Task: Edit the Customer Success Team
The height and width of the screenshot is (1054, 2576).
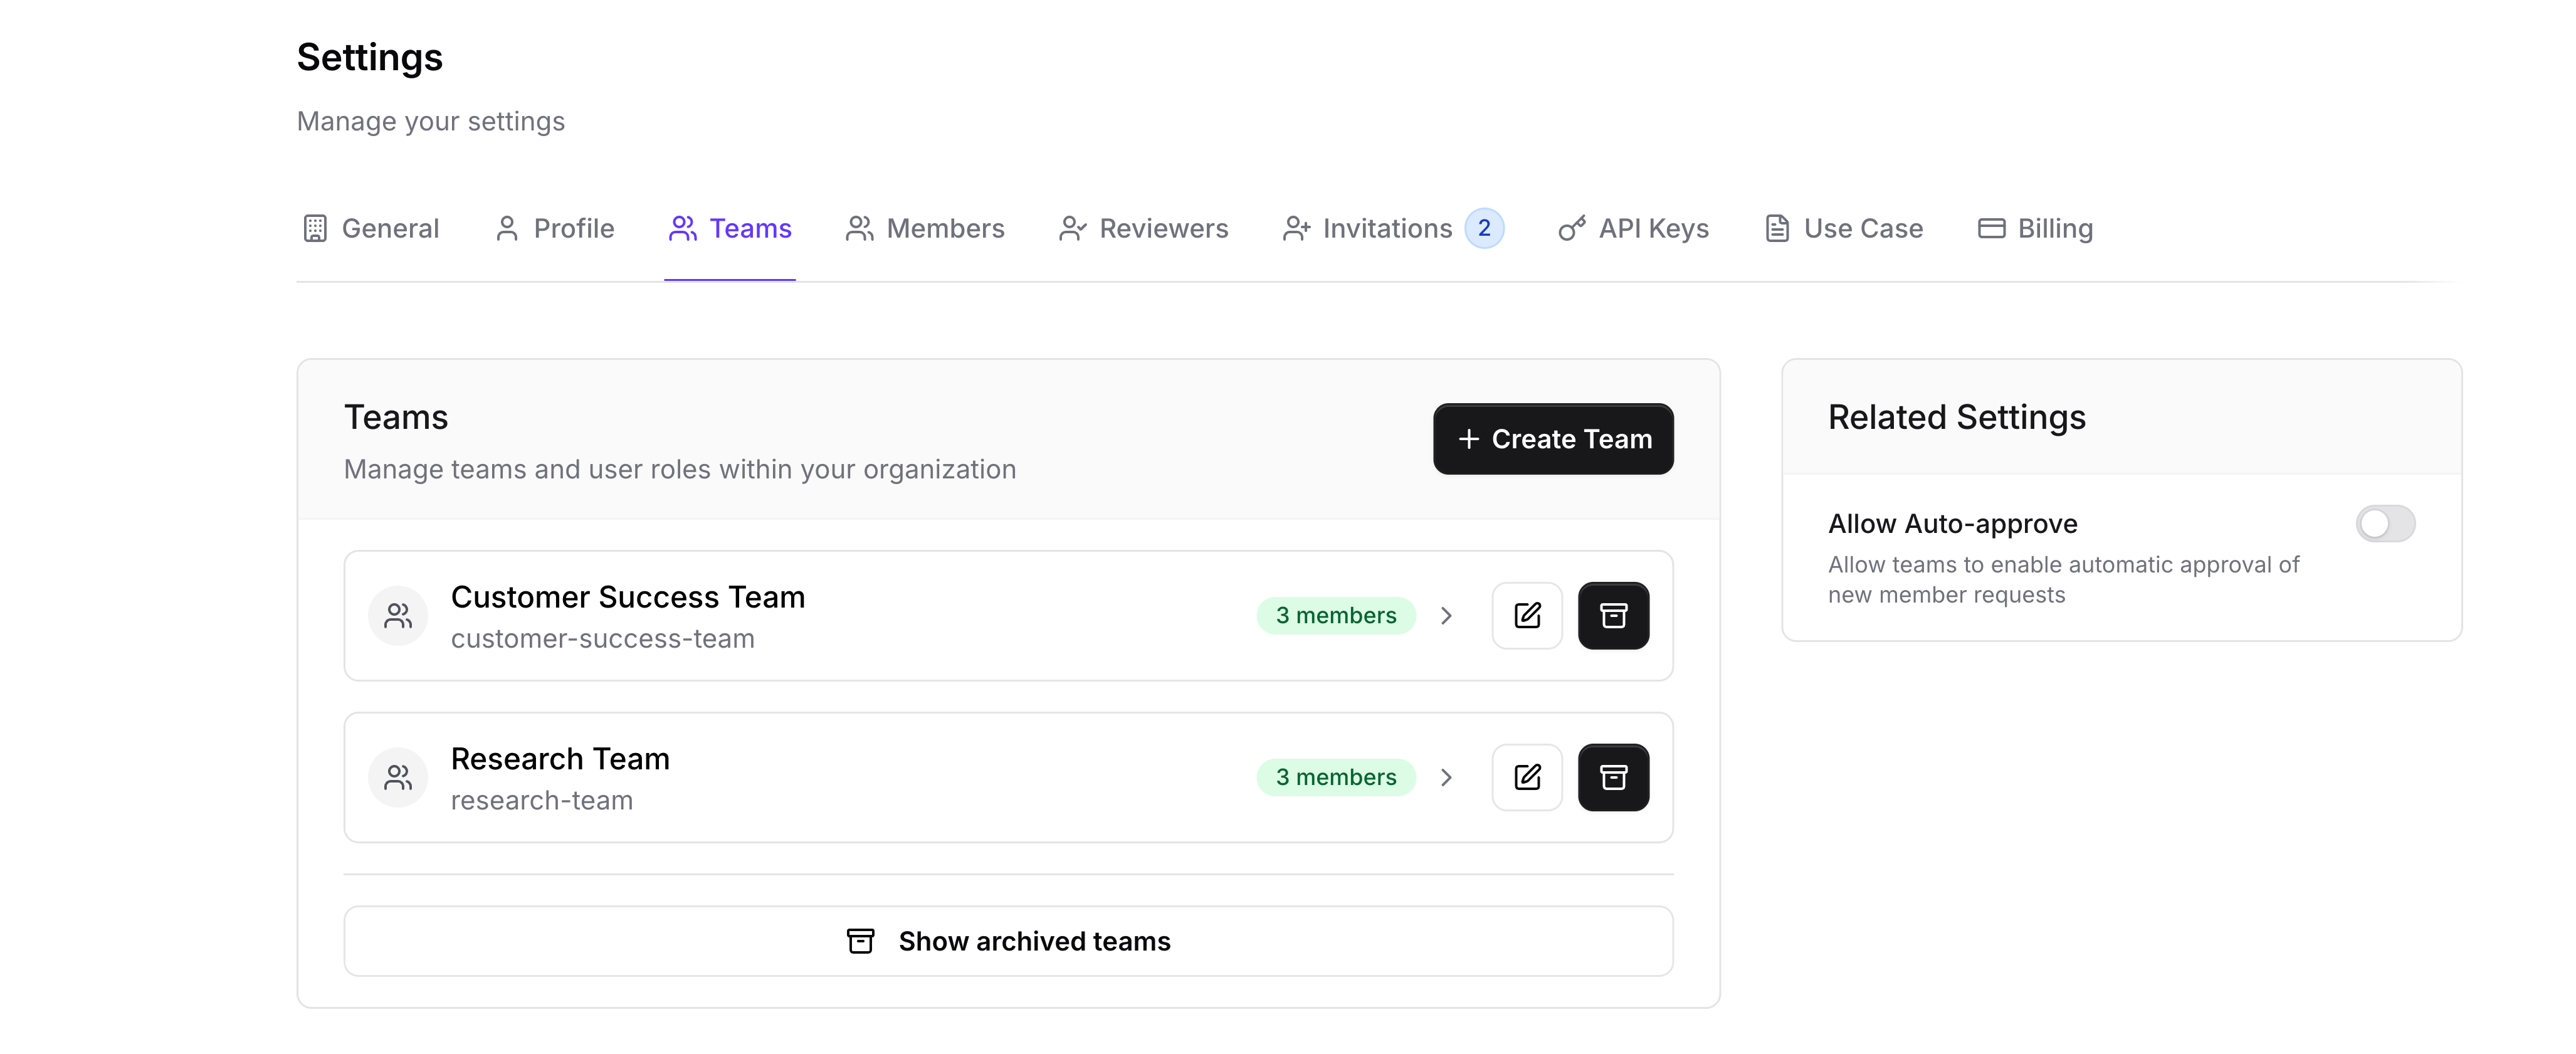Action: (1527, 615)
